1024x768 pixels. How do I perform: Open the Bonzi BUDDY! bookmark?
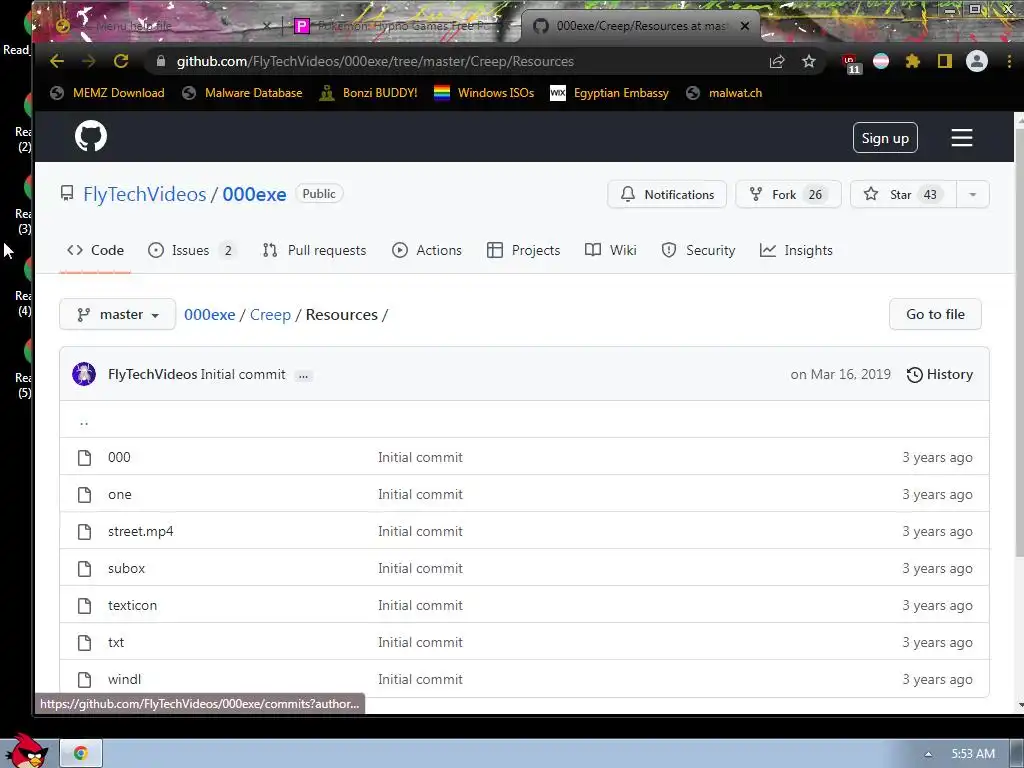tap(368, 93)
